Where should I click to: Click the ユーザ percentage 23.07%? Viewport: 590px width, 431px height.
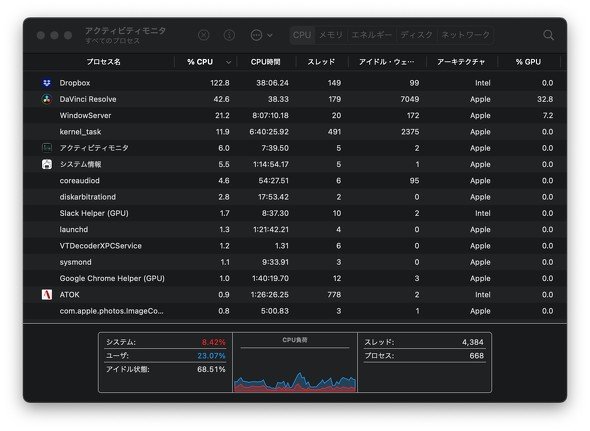point(211,356)
